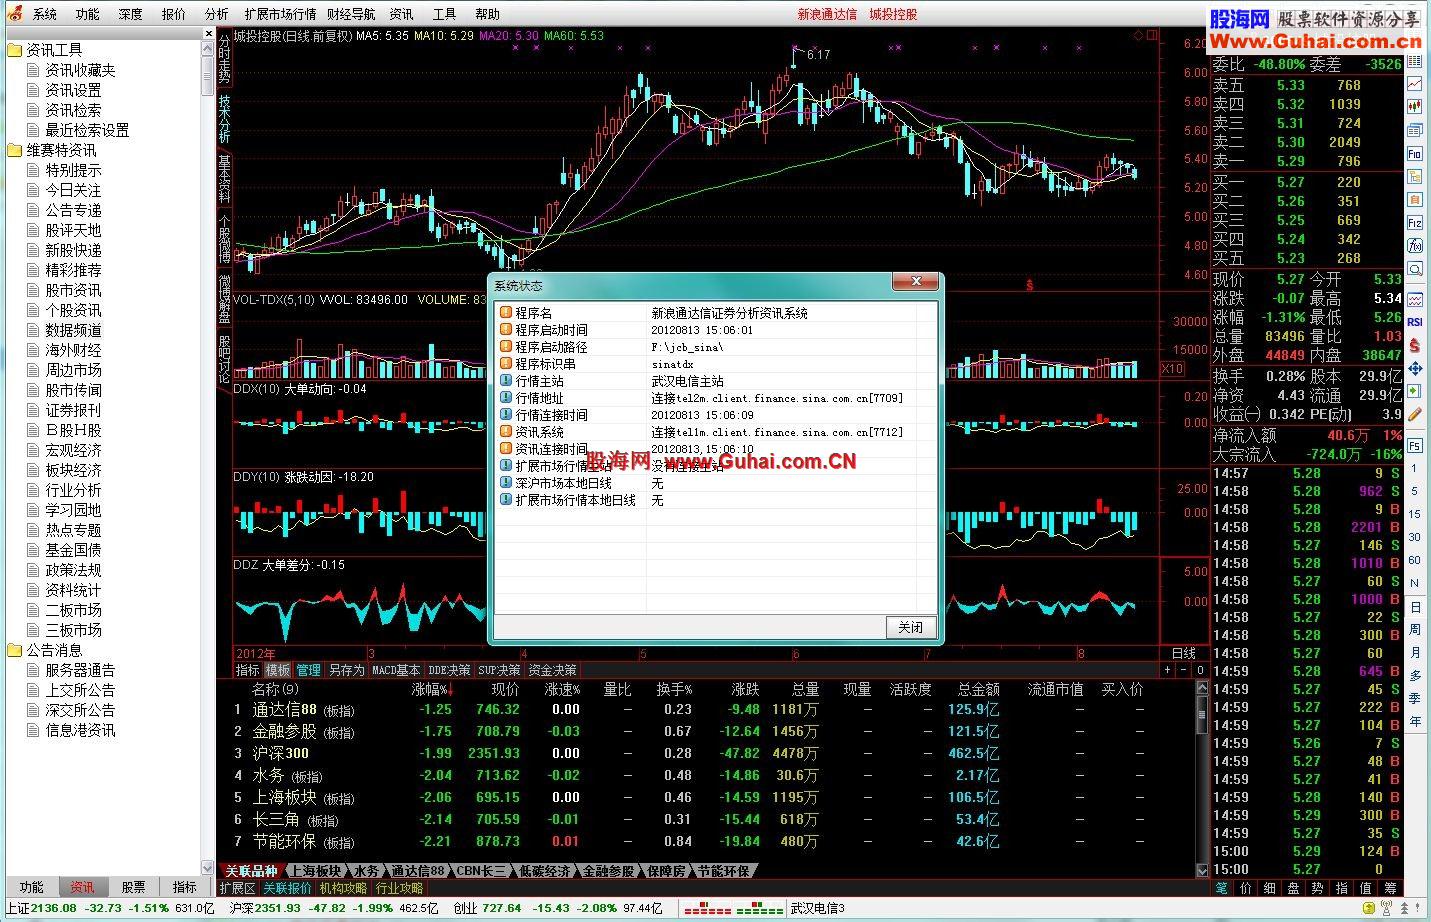
Task: Open the 资讯工具 folder
Action: [x=54, y=50]
